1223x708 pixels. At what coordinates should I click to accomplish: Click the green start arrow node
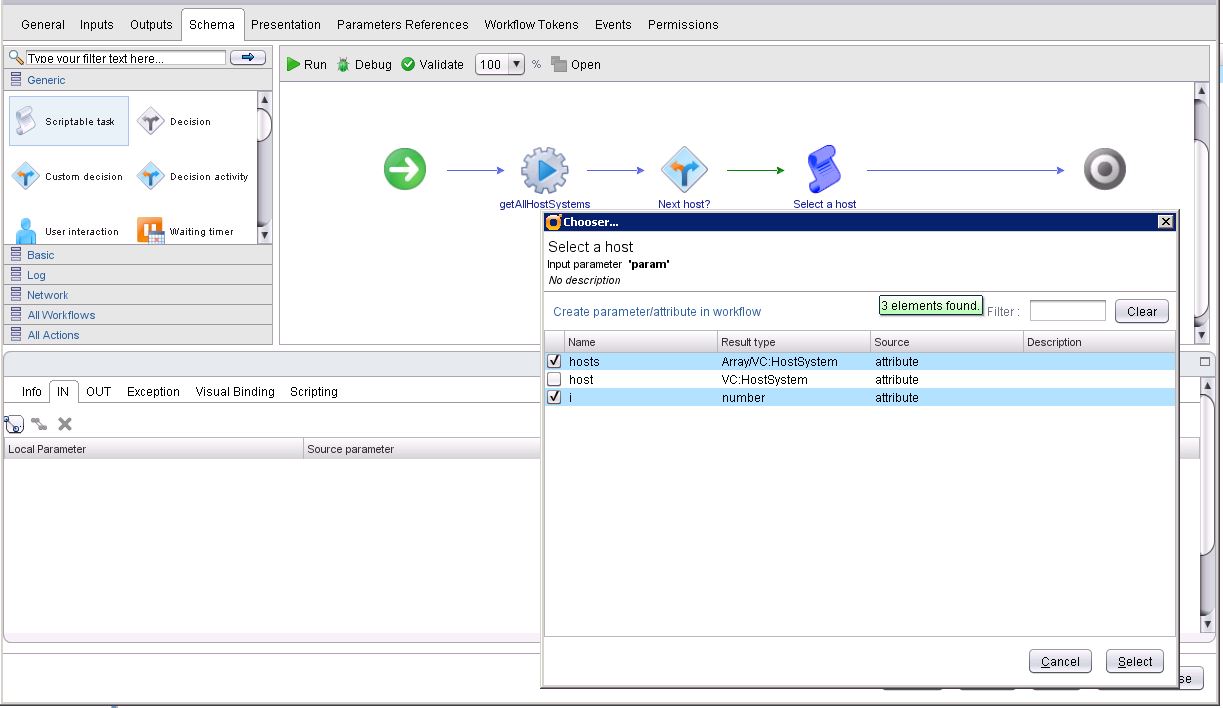[405, 170]
